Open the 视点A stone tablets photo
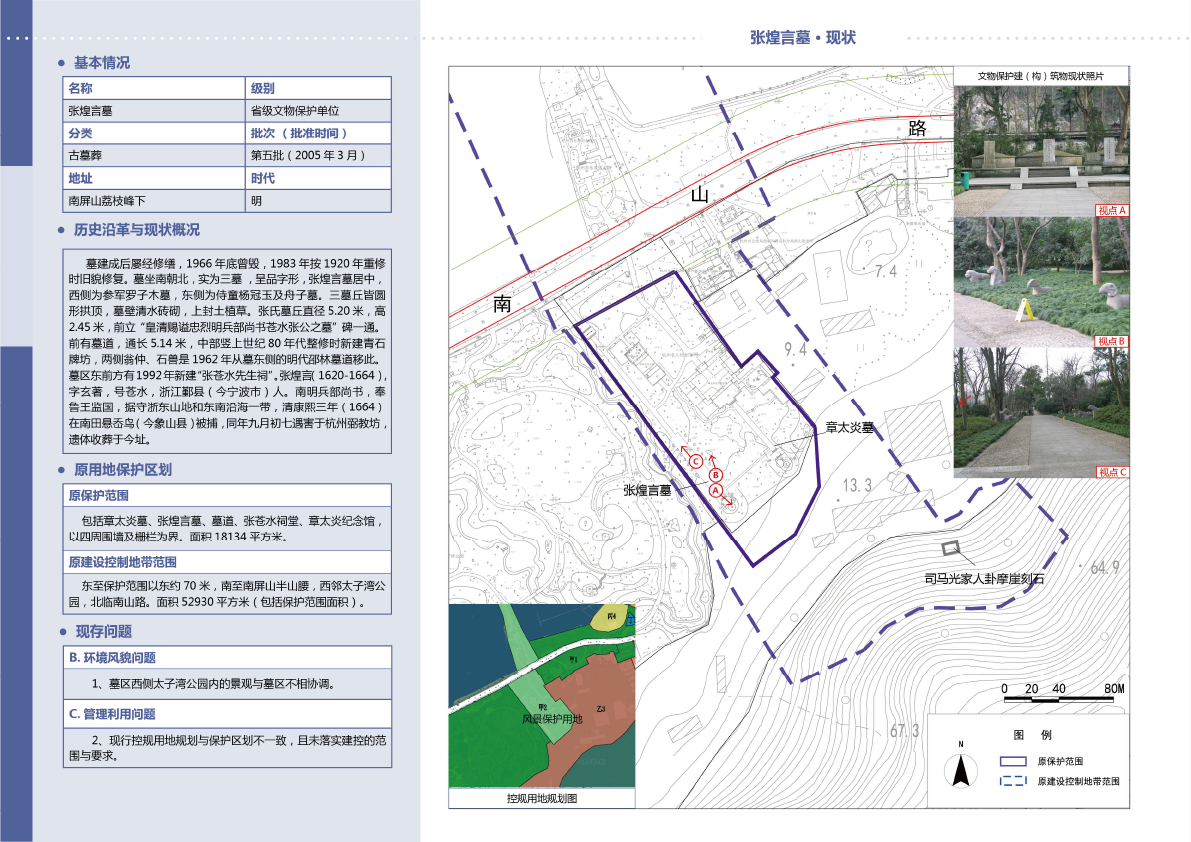This screenshot has height=842, width=1191. coord(1041,151)
